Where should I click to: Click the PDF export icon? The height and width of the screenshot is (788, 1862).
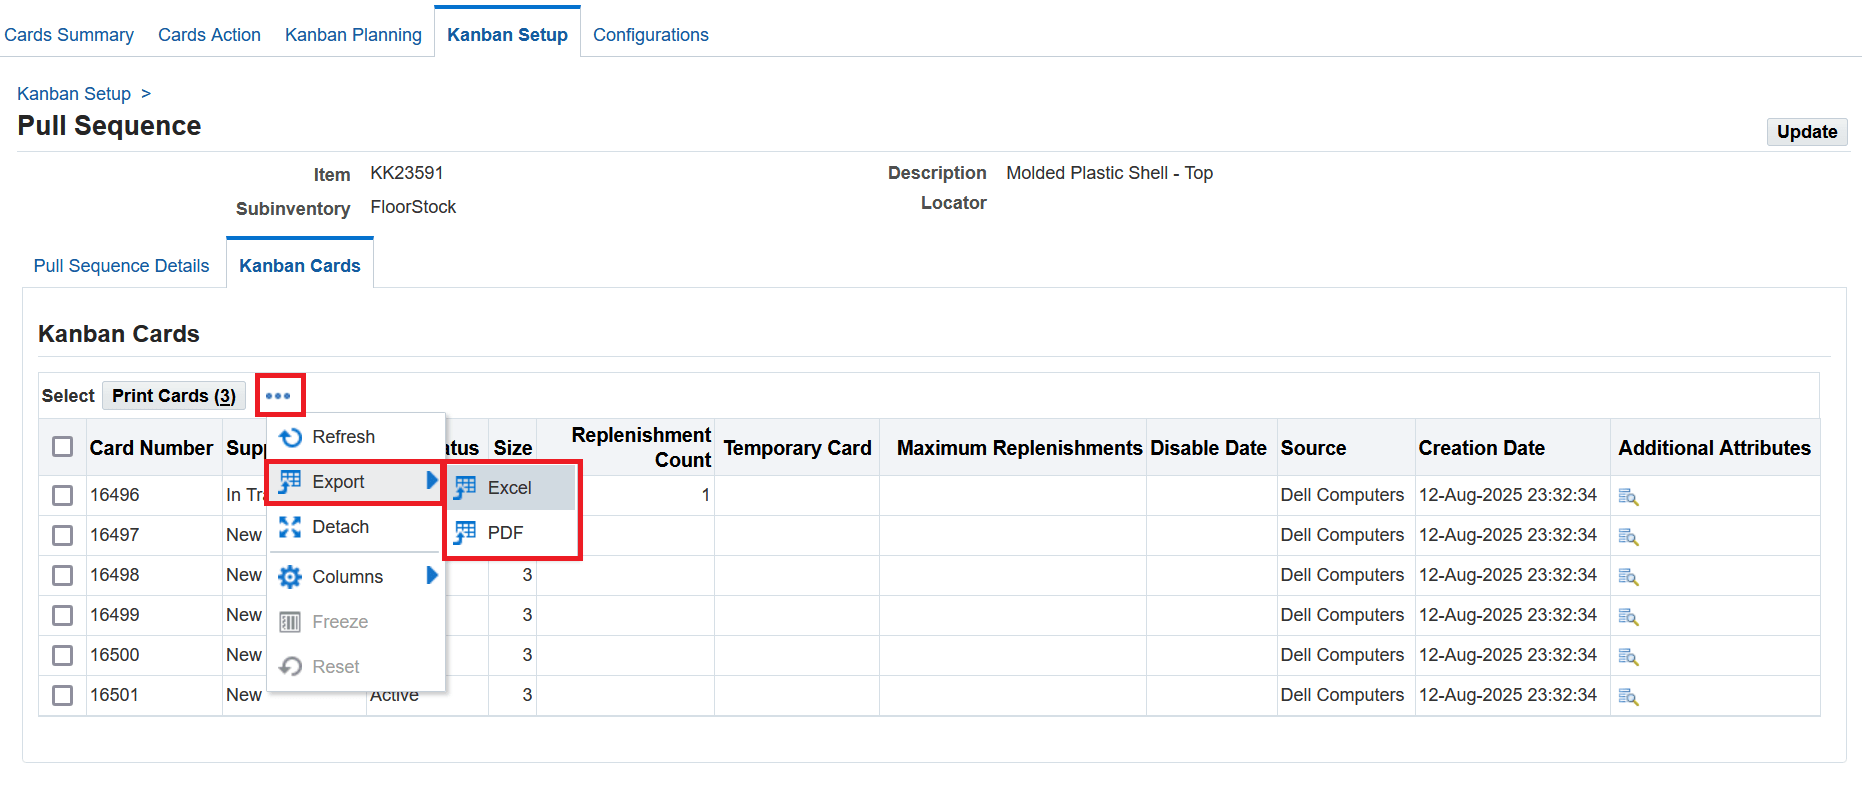point(465,533)
